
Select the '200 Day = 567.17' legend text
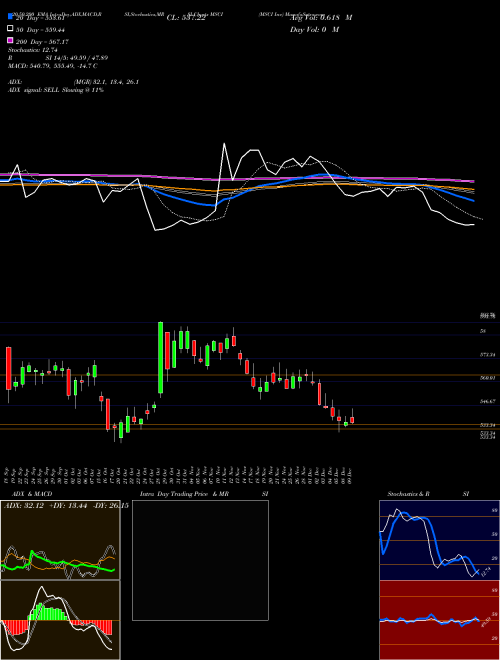tap(42, 42)
